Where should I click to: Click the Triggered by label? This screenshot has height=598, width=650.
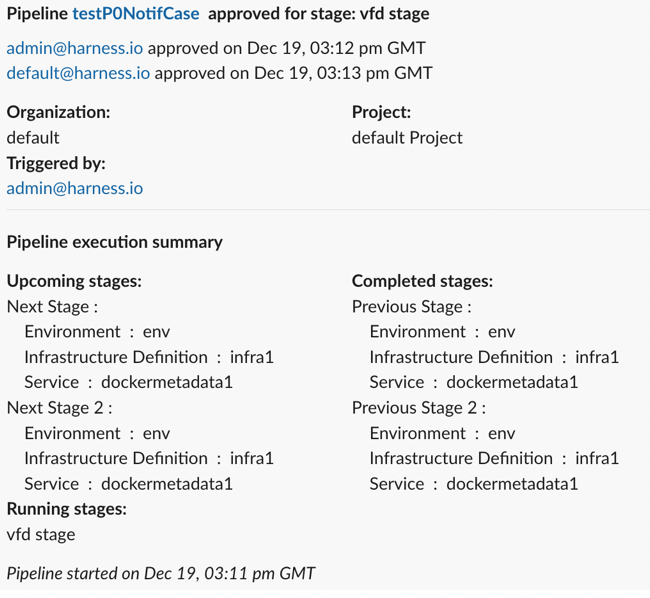click(x=56, y=163)
